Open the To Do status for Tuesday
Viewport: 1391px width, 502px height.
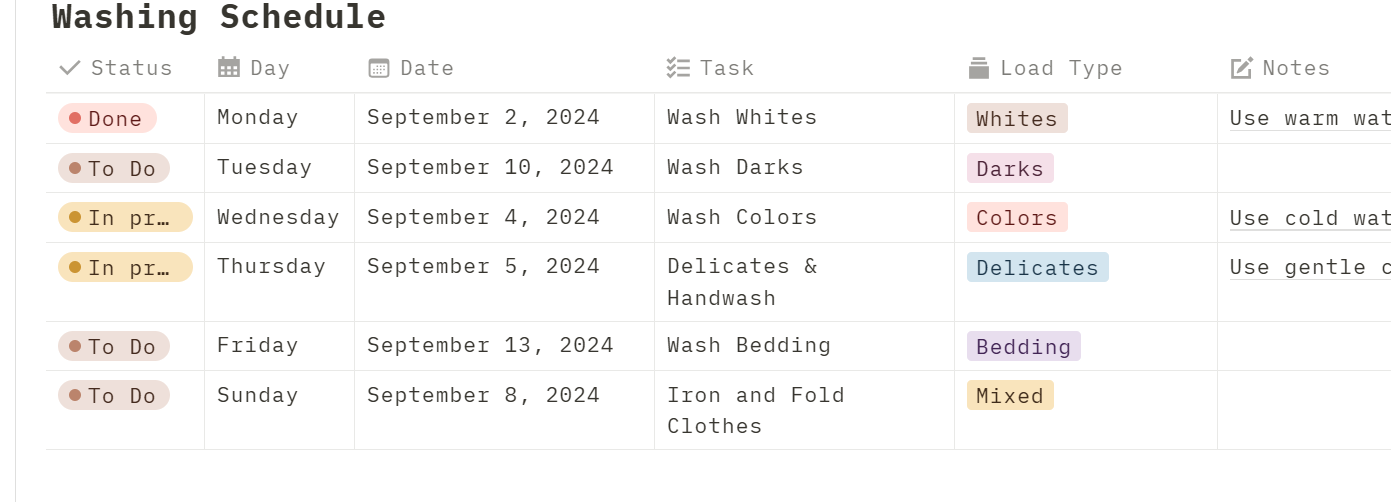click(114, 168)
